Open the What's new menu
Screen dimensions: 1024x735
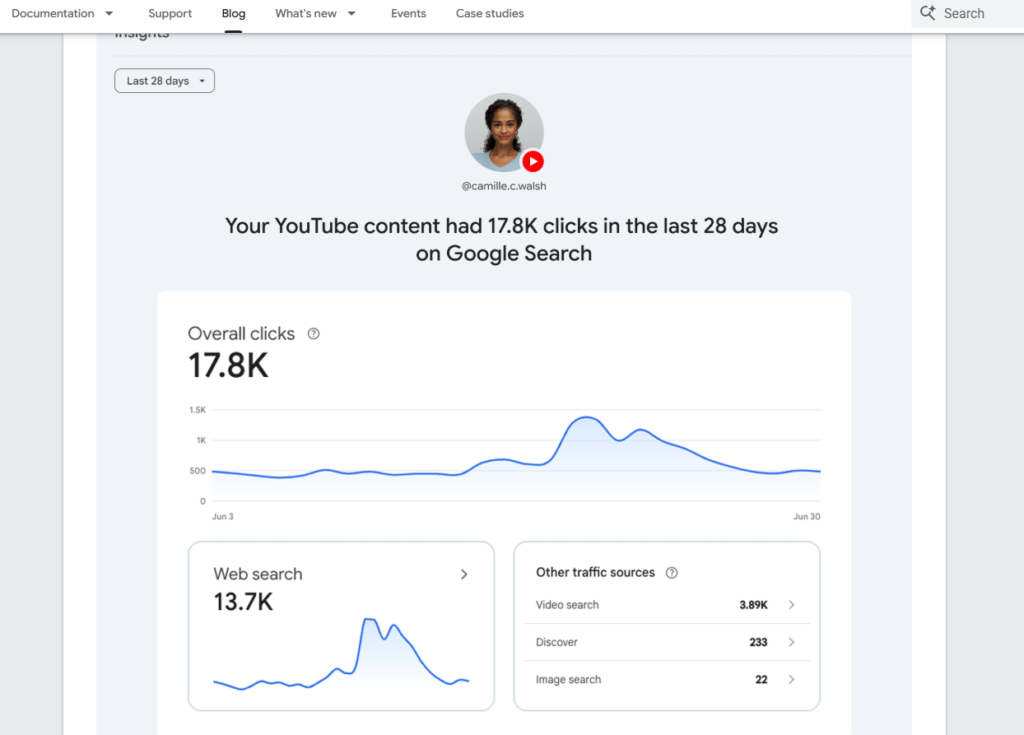pyautogui.click(x=306, y=13)
